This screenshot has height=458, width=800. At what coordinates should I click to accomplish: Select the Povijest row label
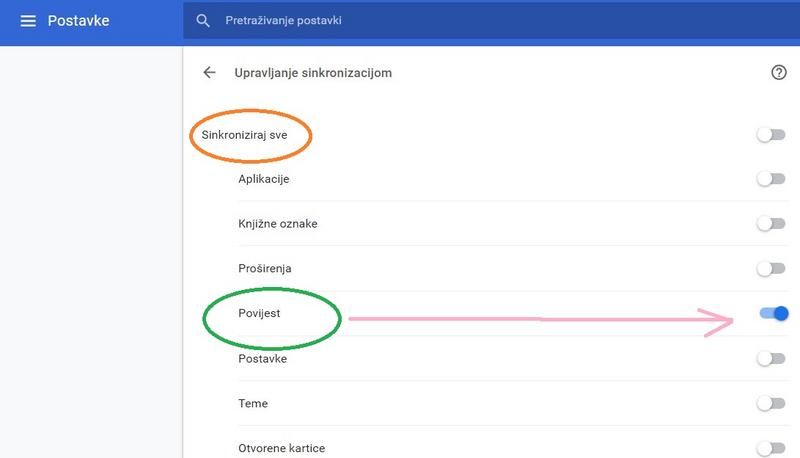[x=259, y=313]
